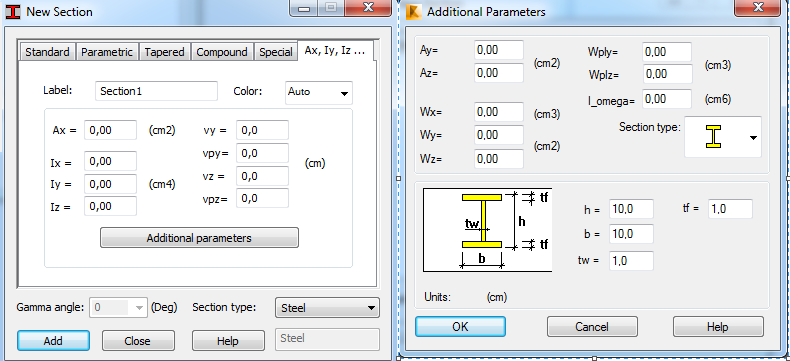Image resolution: width=790 pixels, height=361 pixels.
Task: Open the Steel section type dropdown
Action: coord(327,308)
